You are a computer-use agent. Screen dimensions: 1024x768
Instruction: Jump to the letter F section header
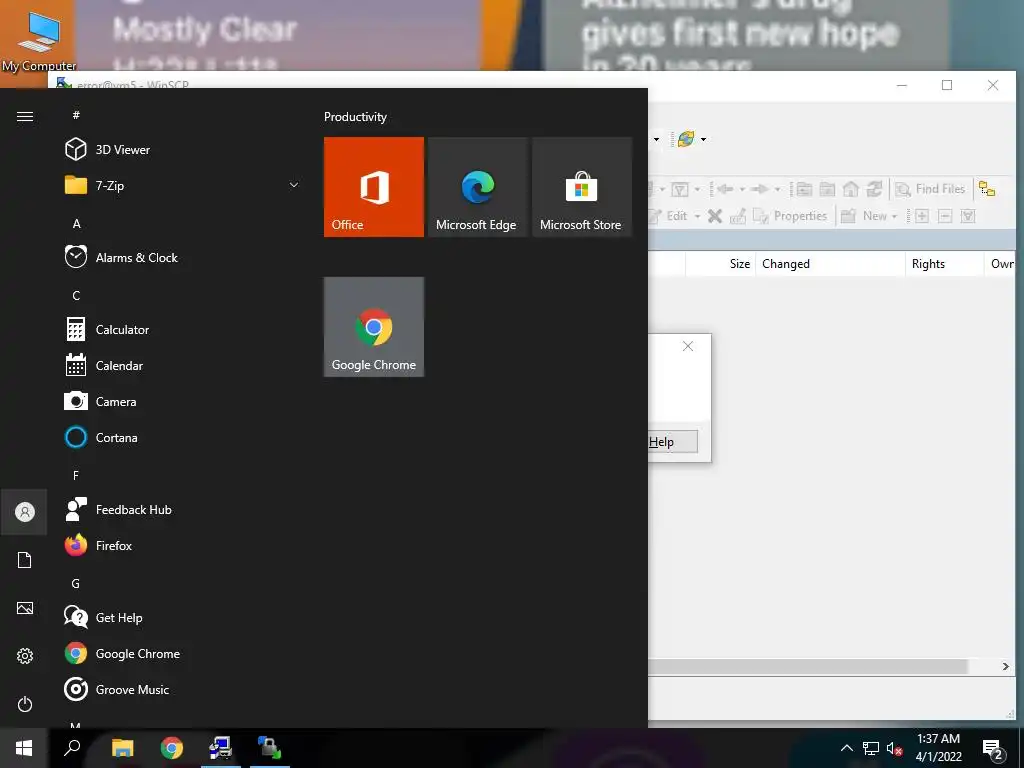coord(76,475)
